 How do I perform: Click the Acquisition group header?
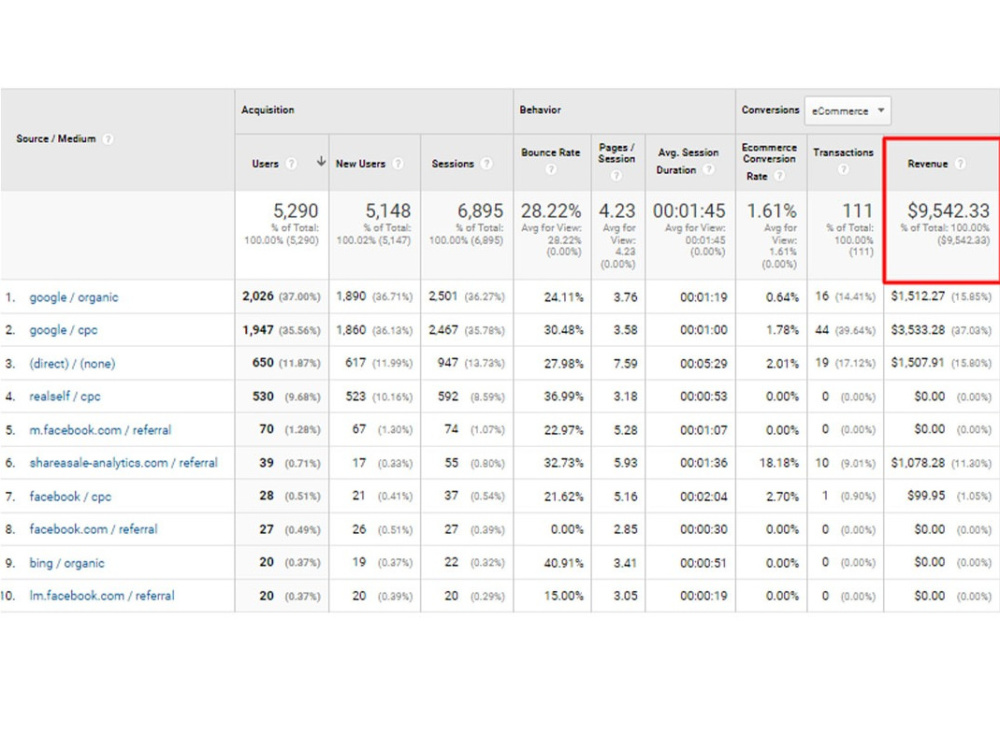[x=267, y=110]
